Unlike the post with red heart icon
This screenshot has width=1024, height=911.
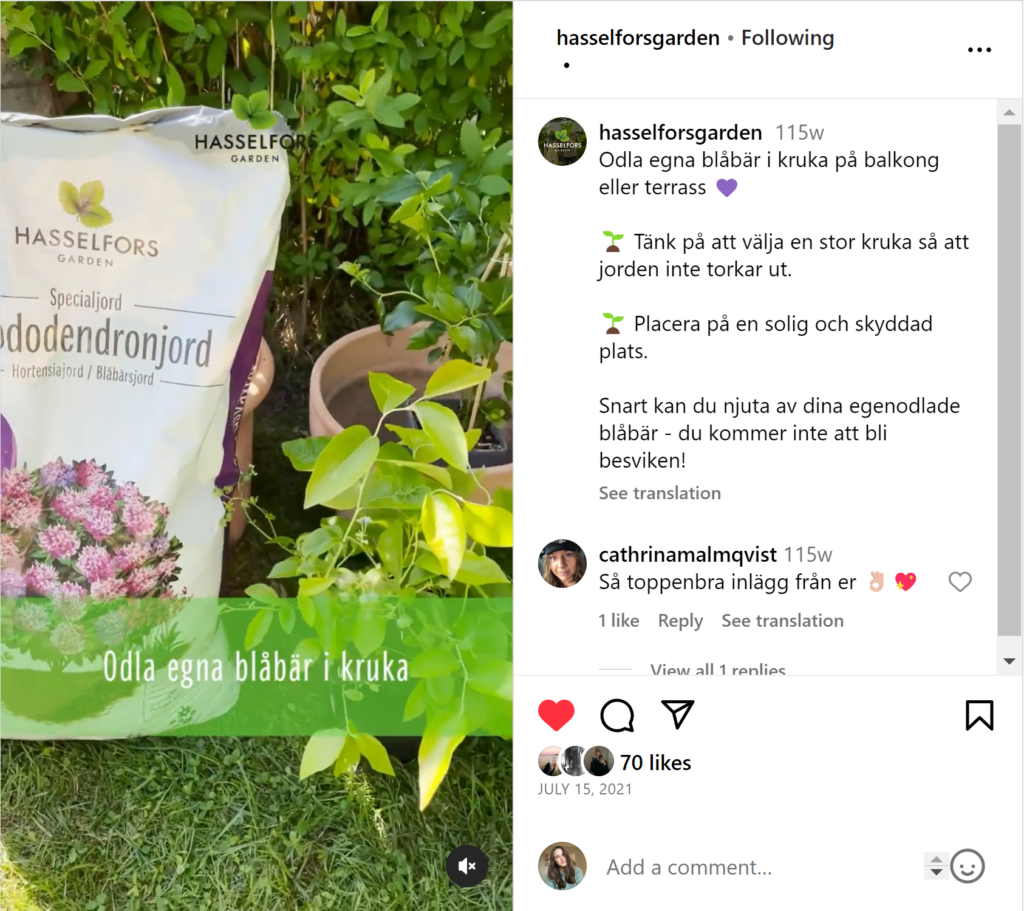556,714
